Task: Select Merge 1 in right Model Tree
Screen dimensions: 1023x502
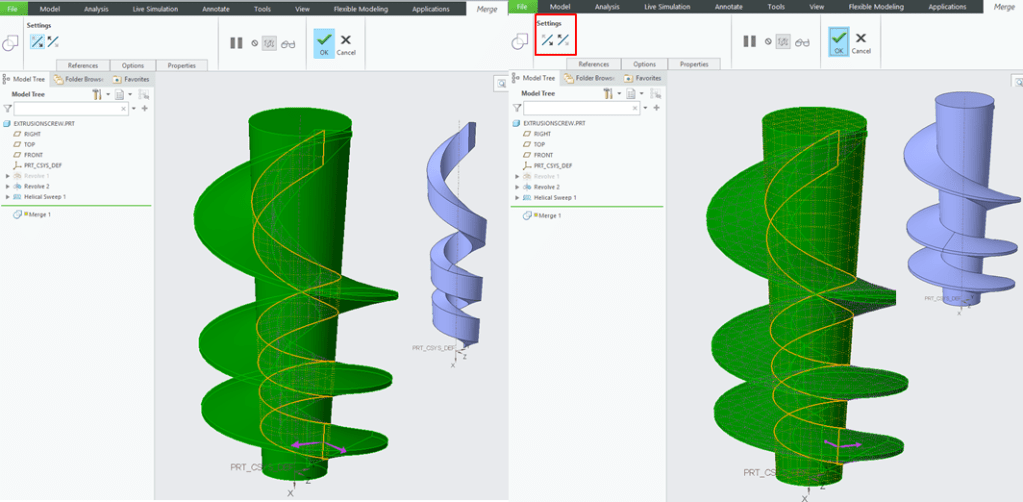Action: tap(546, 216)
